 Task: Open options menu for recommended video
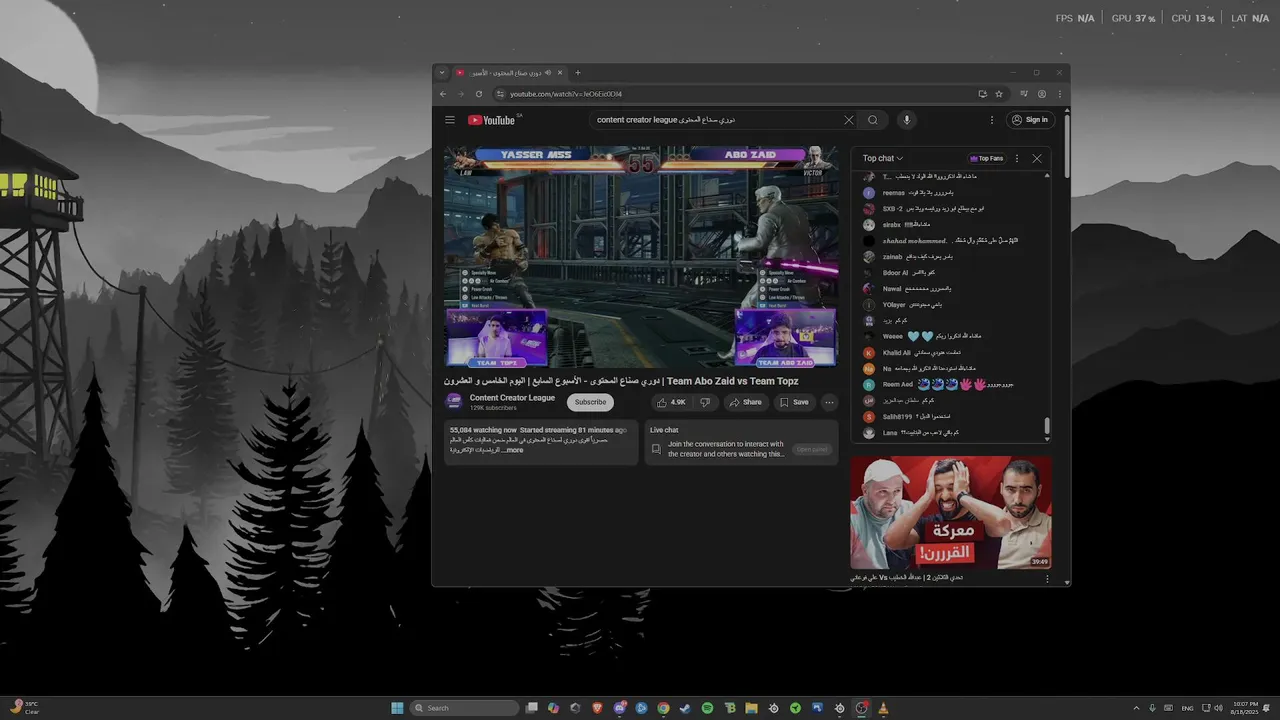(1047, 578)
